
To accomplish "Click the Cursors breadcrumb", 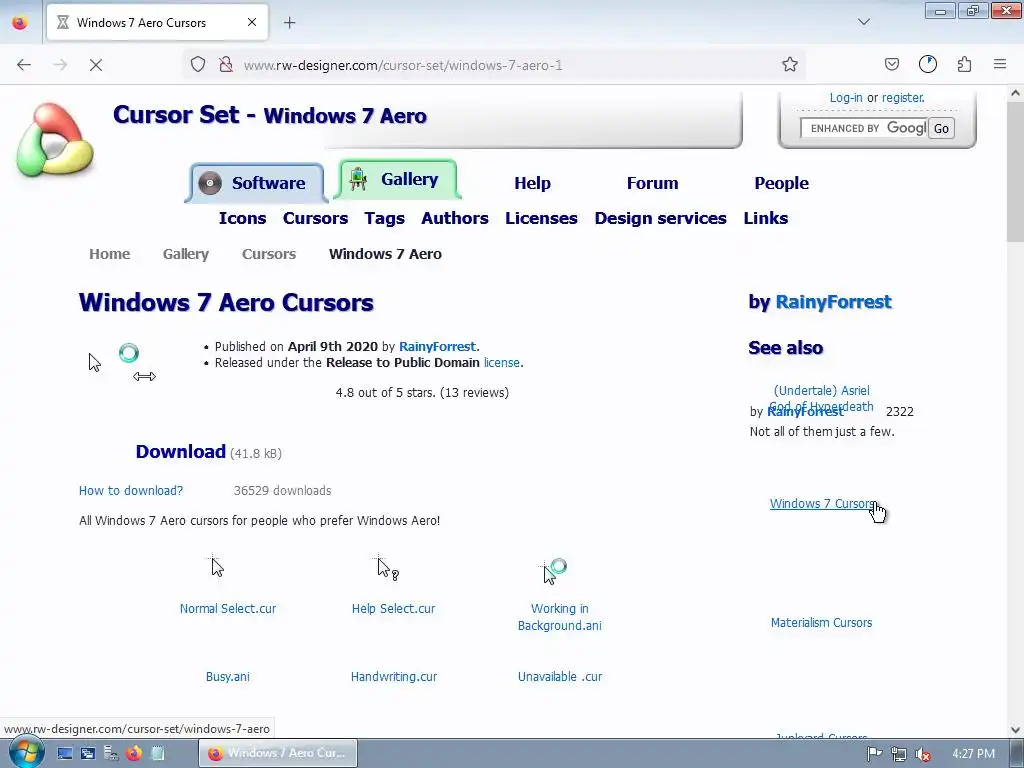I will (x=269, y=254).
